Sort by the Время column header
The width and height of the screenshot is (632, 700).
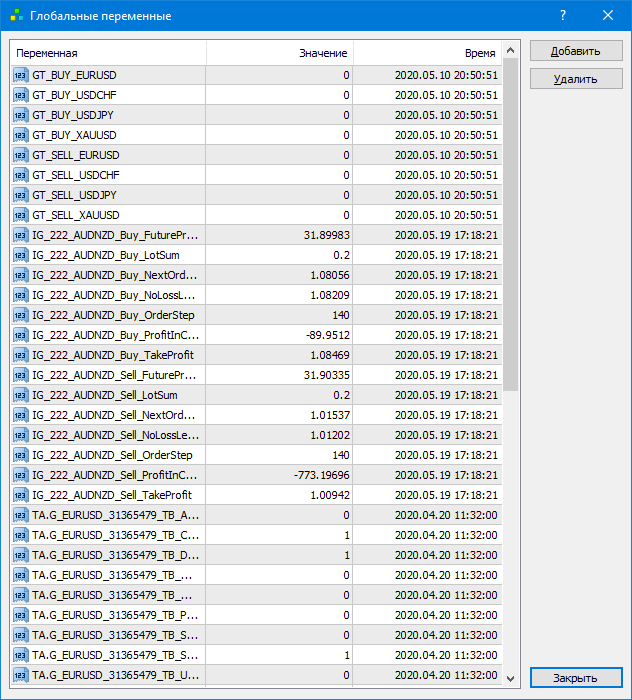pos(428,53)
